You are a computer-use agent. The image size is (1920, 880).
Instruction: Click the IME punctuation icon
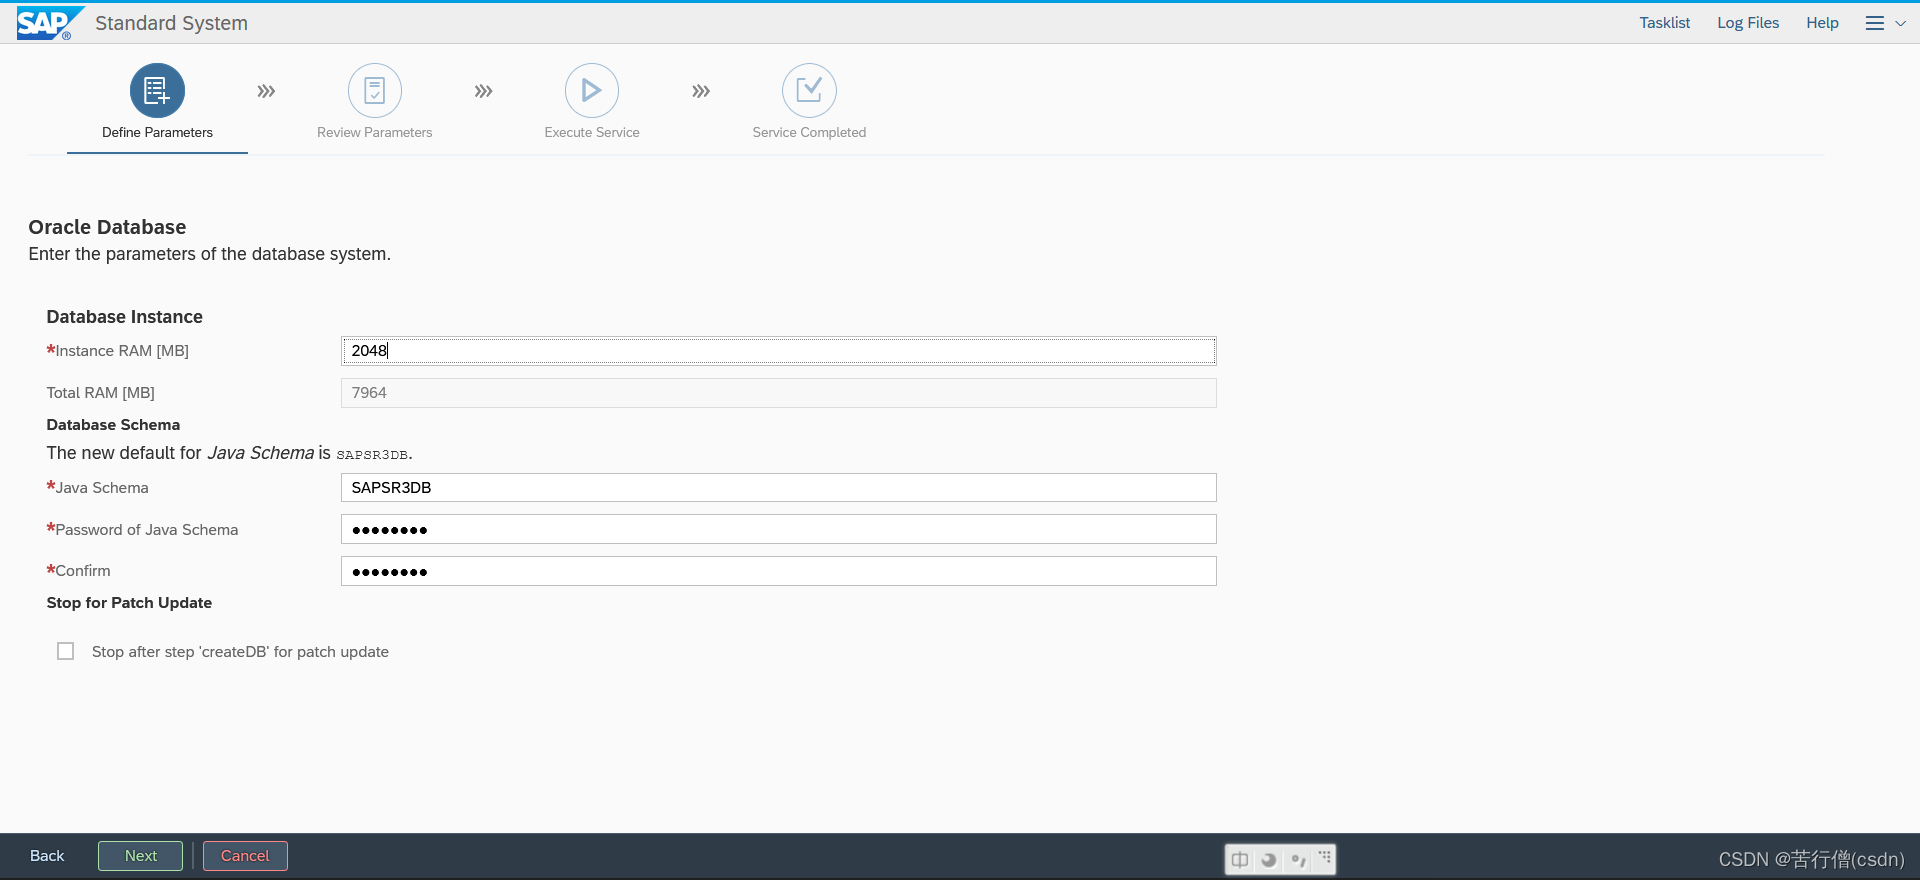pos(1298,859)
